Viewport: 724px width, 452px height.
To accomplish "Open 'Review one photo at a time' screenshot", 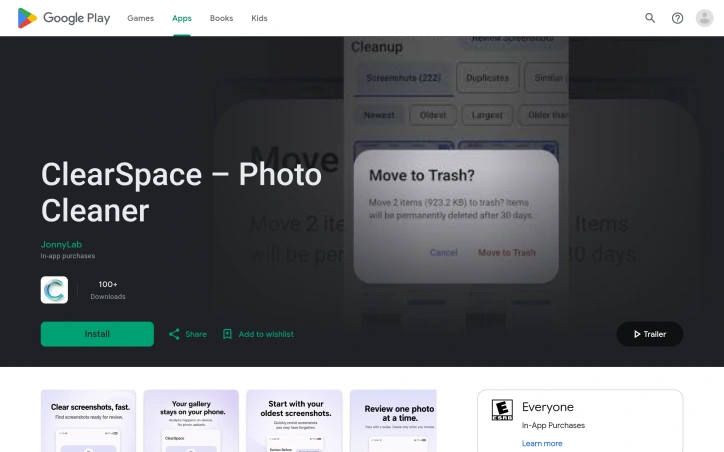I will [393, 421].
